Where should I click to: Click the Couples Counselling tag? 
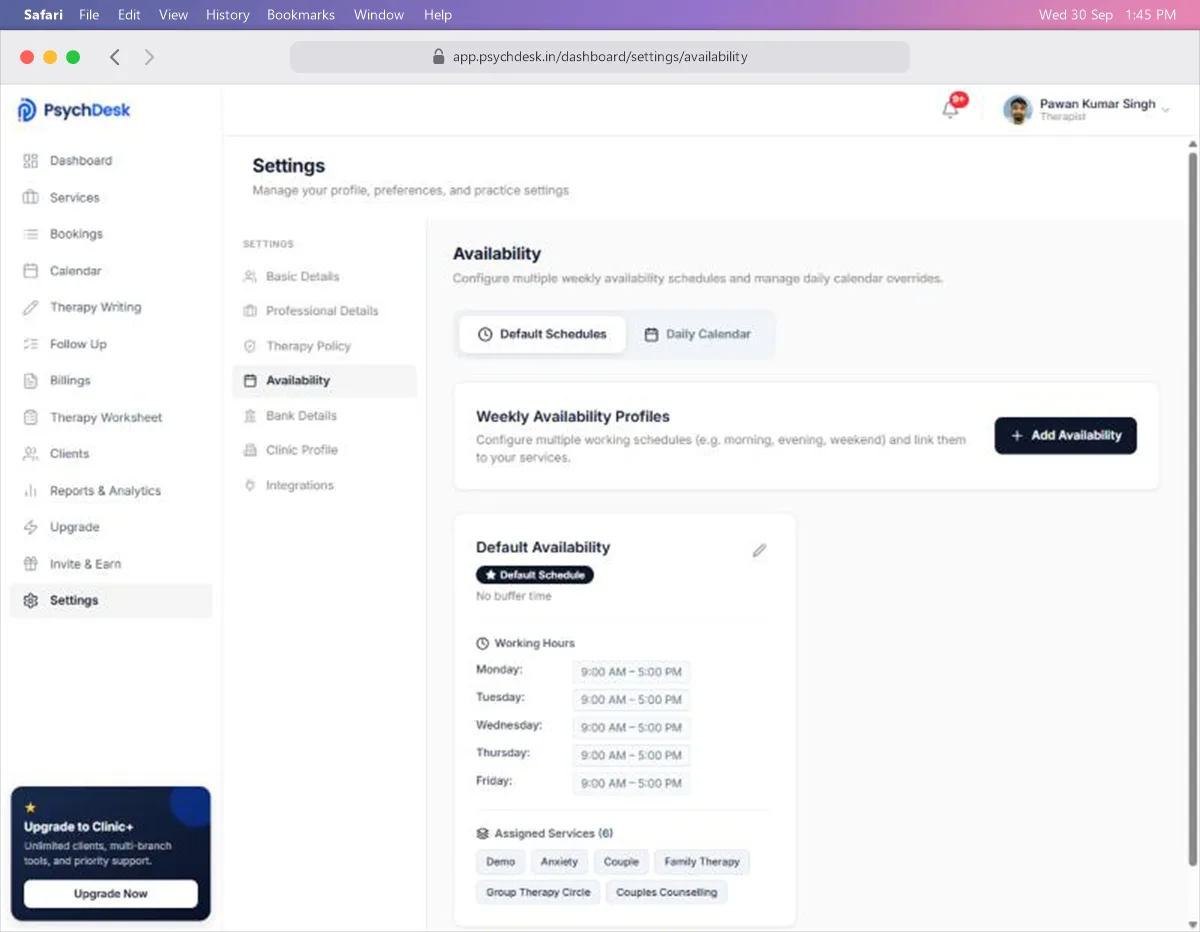667,892
